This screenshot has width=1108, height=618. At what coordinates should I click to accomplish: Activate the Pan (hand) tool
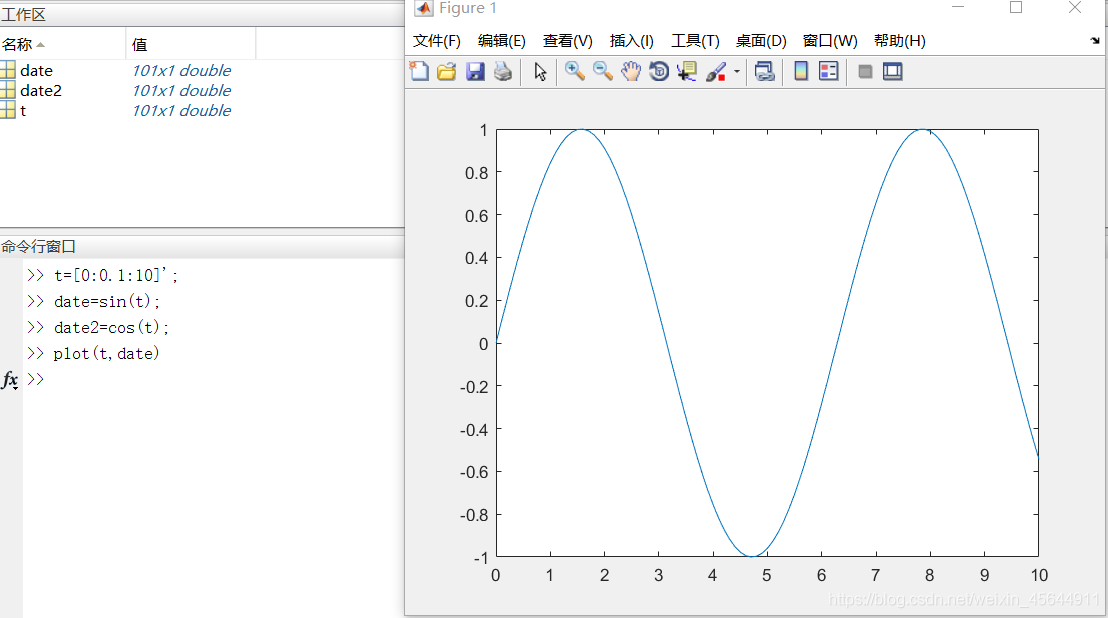(629, 71)
